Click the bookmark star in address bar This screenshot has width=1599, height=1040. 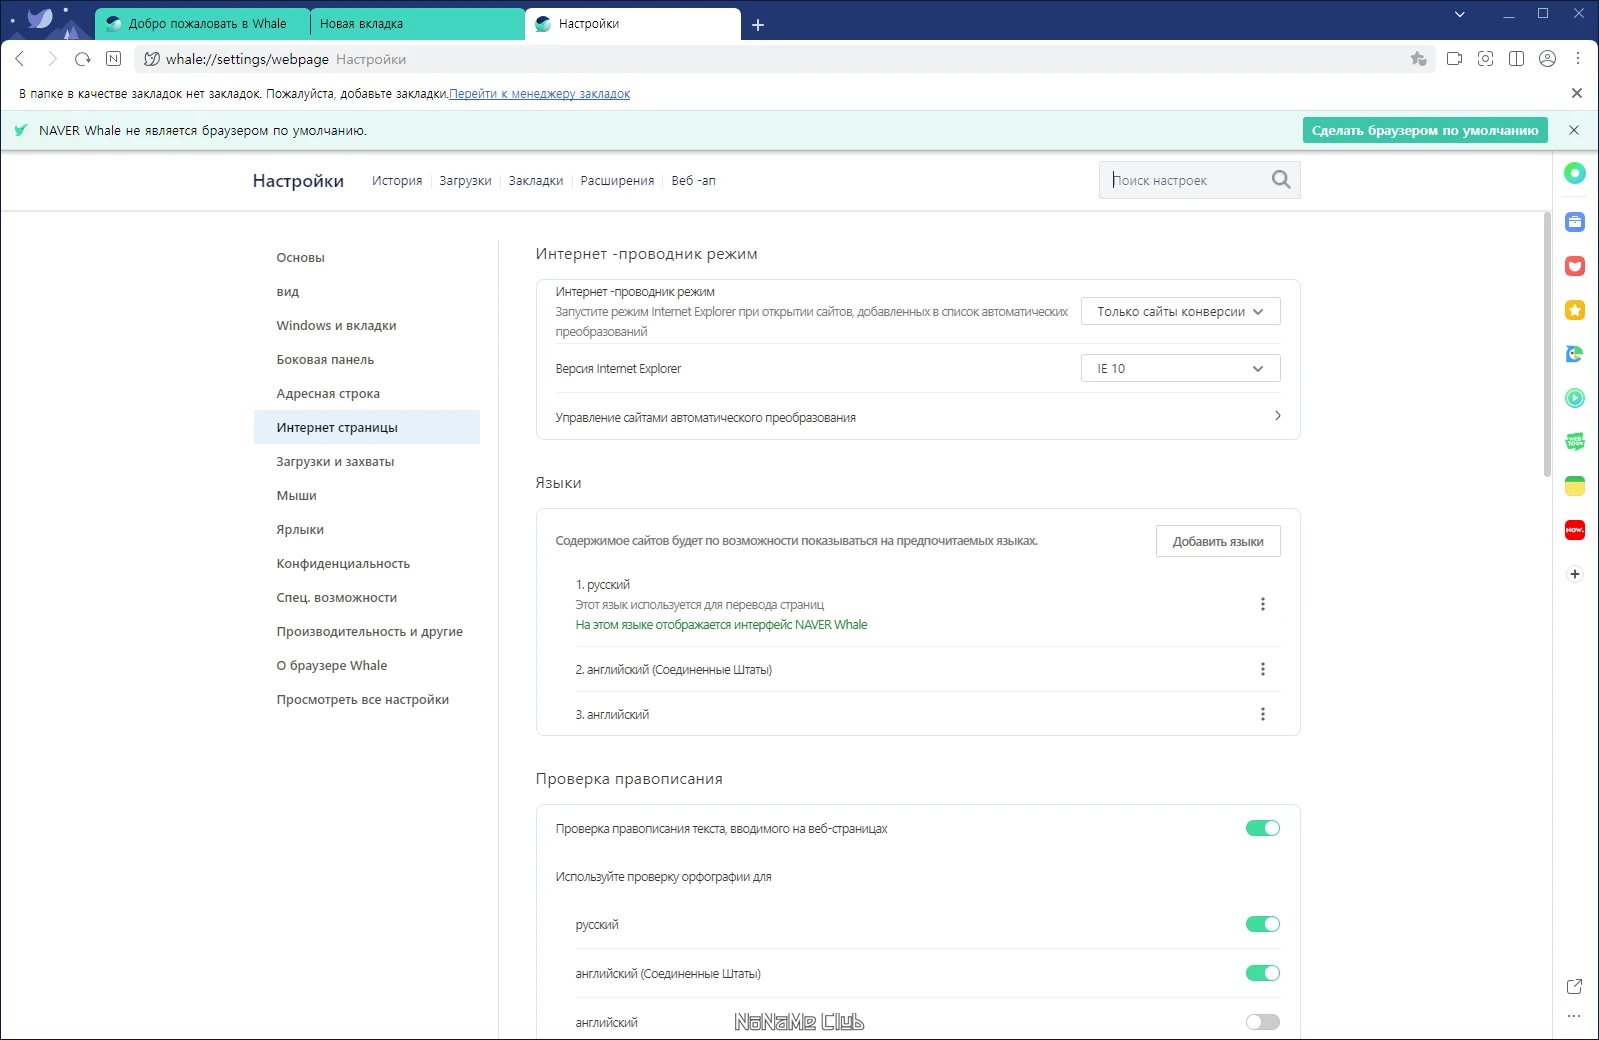[1418, 59]
